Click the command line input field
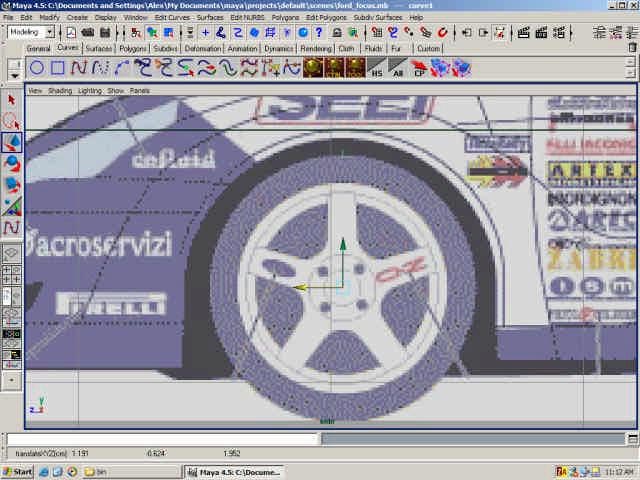 162,439
